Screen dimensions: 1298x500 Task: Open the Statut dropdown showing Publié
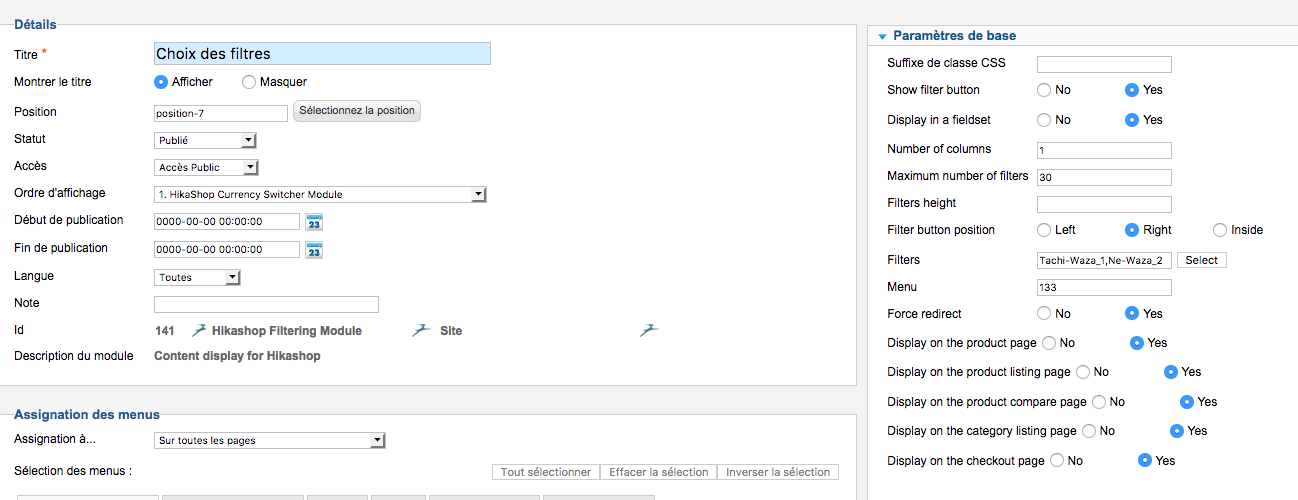pos(206,141)
